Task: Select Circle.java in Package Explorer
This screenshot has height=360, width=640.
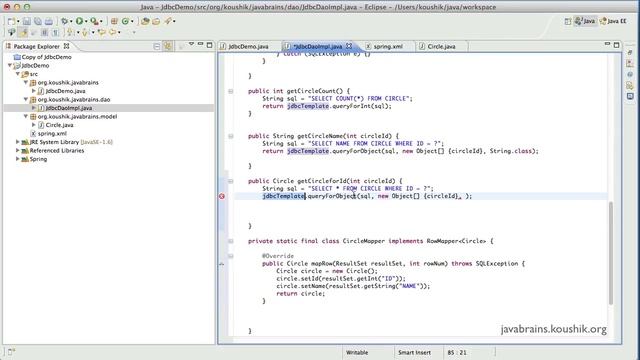Action: tap(59, 125)
